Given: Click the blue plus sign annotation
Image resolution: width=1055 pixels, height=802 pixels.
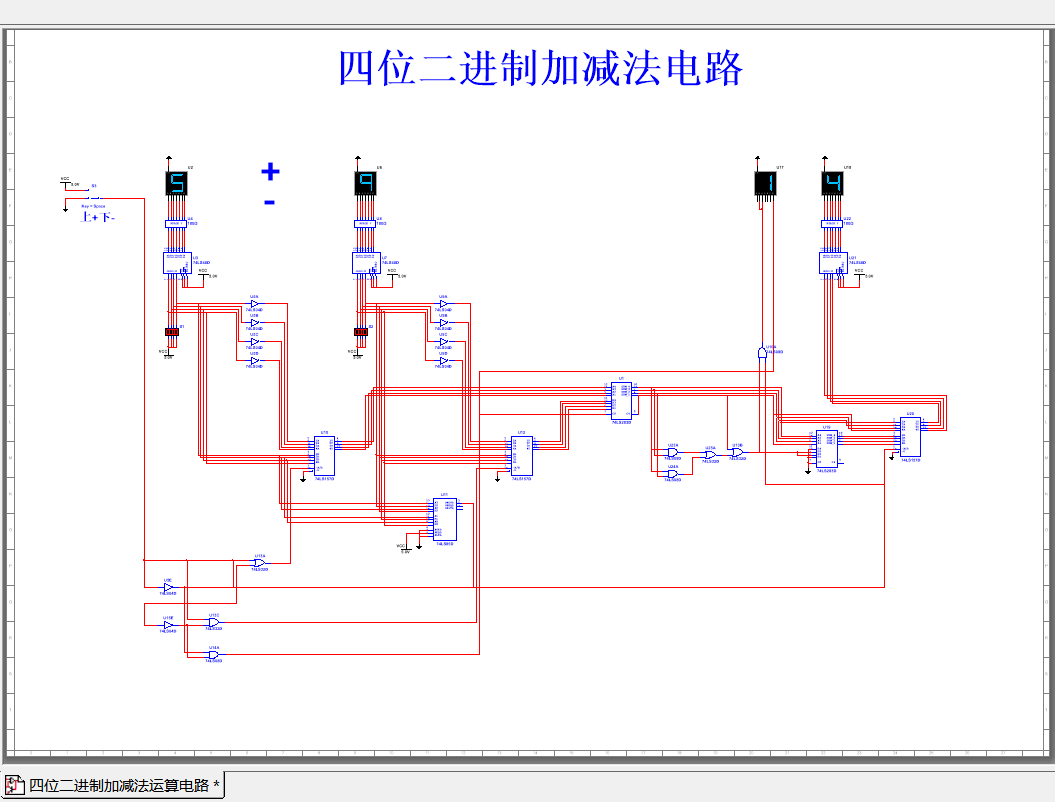Looking at the screenshot, I should coord(270,172).
